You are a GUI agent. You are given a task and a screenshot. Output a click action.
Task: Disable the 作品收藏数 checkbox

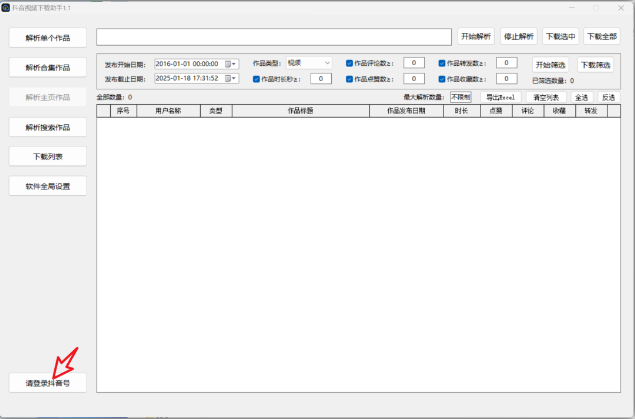[441, 78]
